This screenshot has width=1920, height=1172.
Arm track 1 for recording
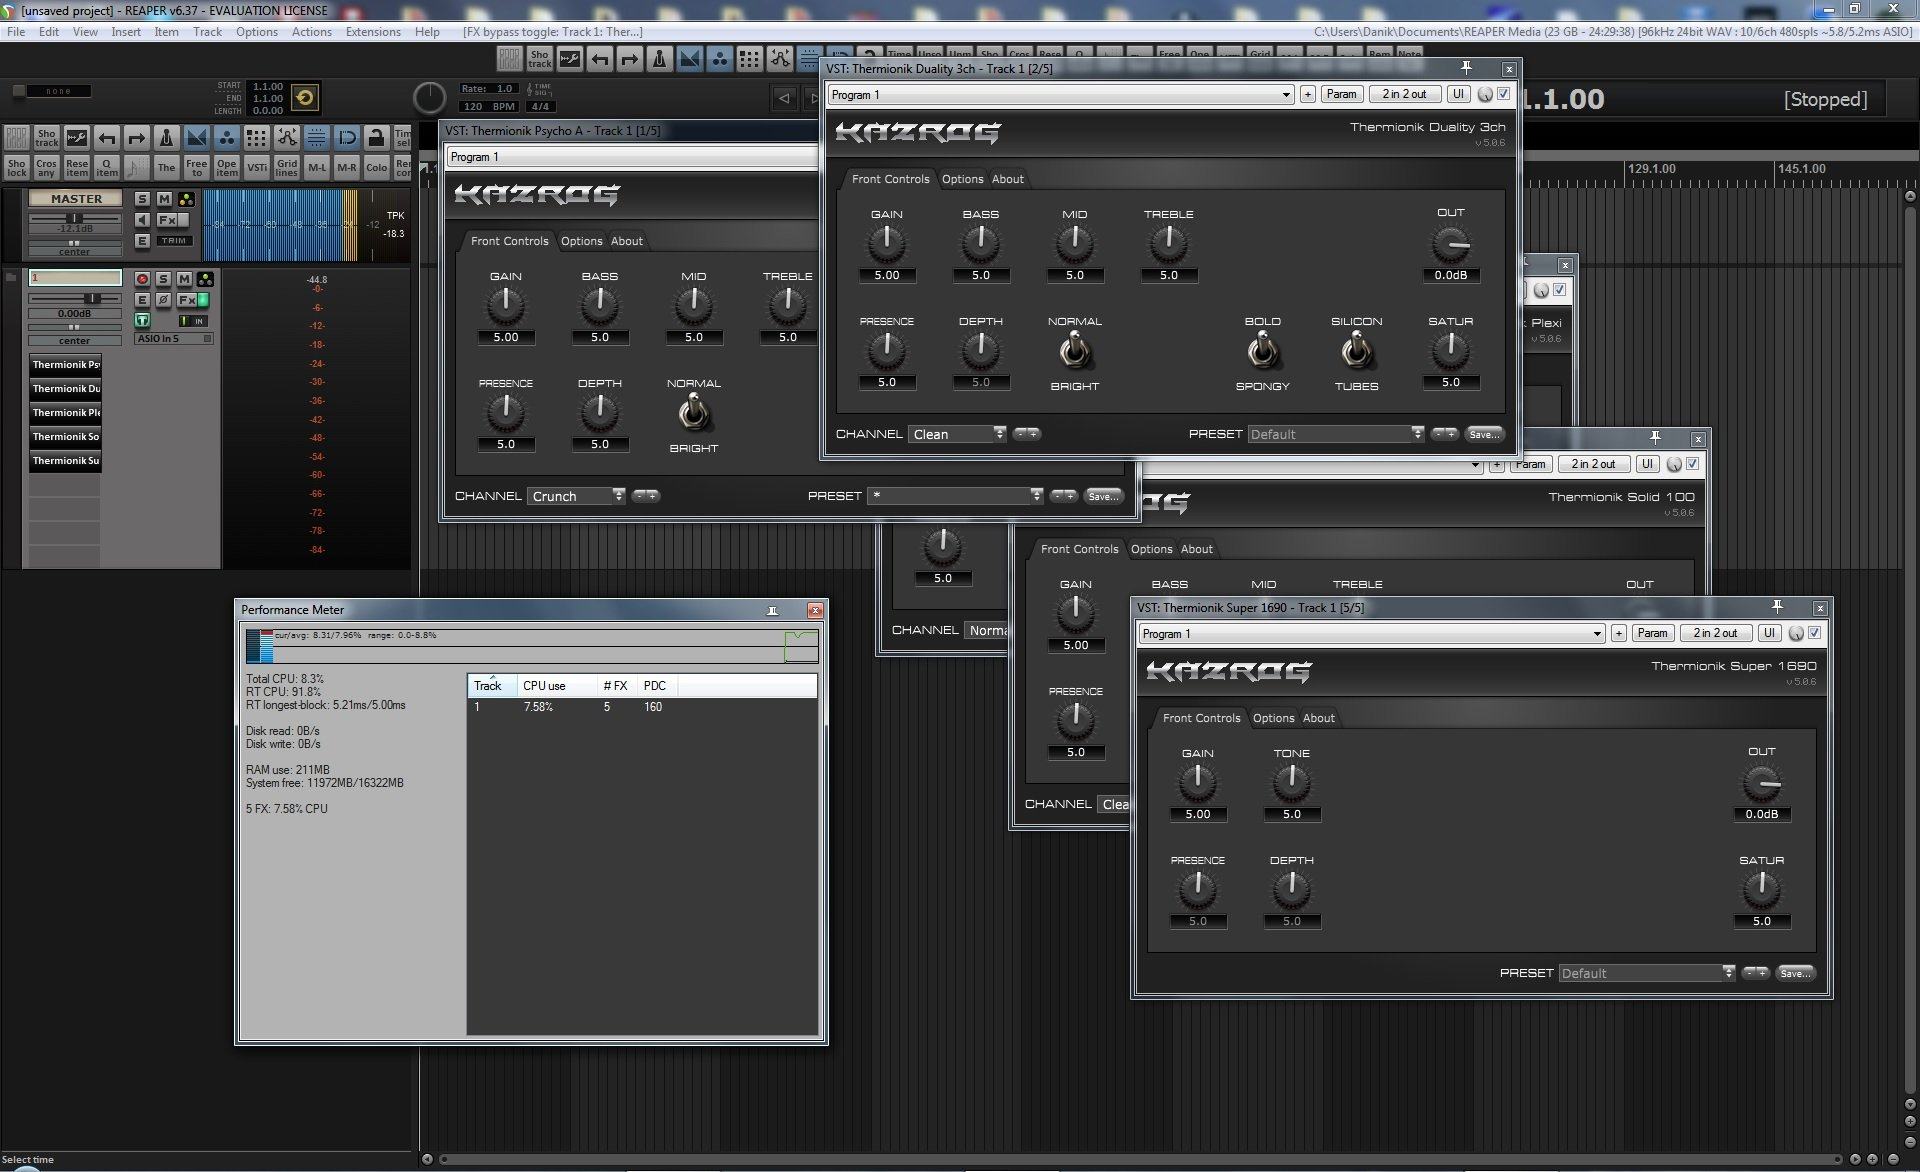(142, 279)
